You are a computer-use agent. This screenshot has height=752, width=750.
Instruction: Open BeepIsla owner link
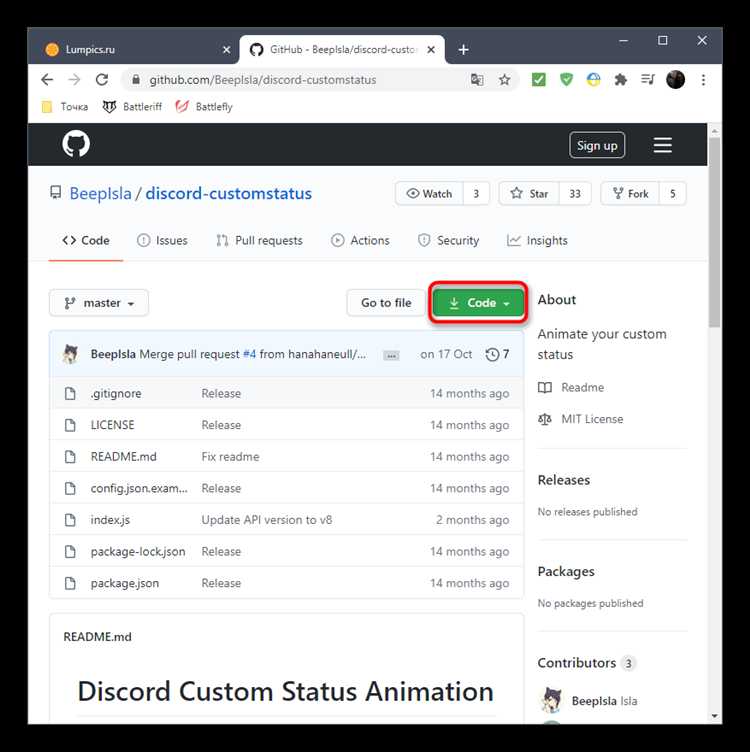tap(100, 193)
